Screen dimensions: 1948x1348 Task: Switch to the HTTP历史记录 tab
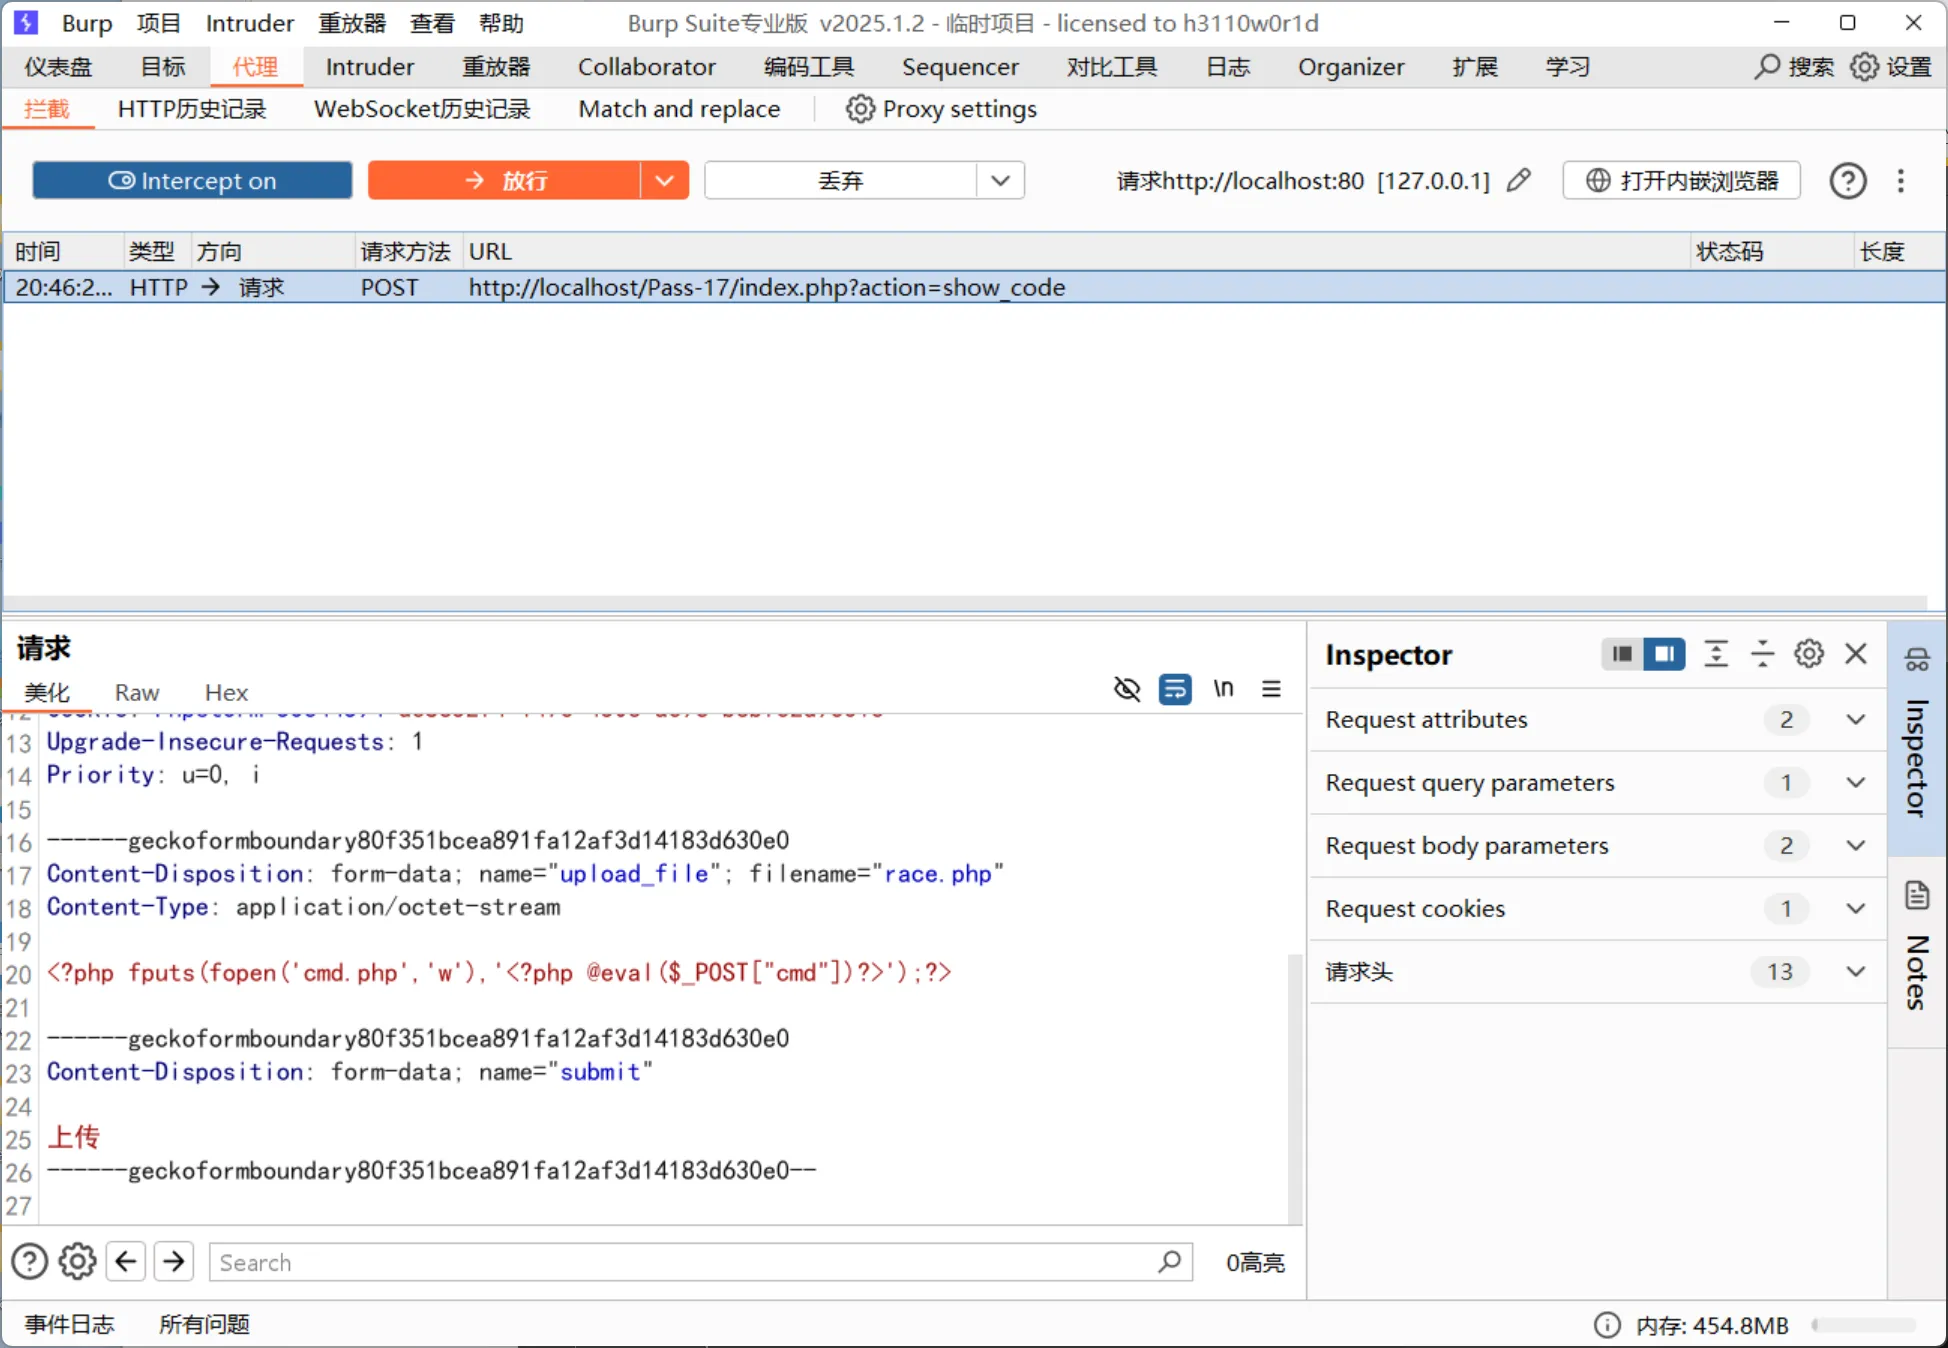pyautogui.click(x=192, y=109)
